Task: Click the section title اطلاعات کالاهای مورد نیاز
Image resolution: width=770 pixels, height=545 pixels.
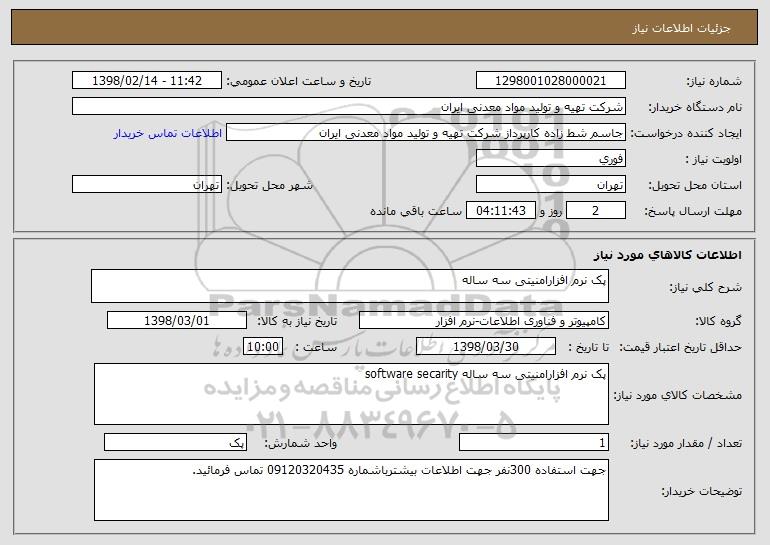Action: click(x=668, y=255)
